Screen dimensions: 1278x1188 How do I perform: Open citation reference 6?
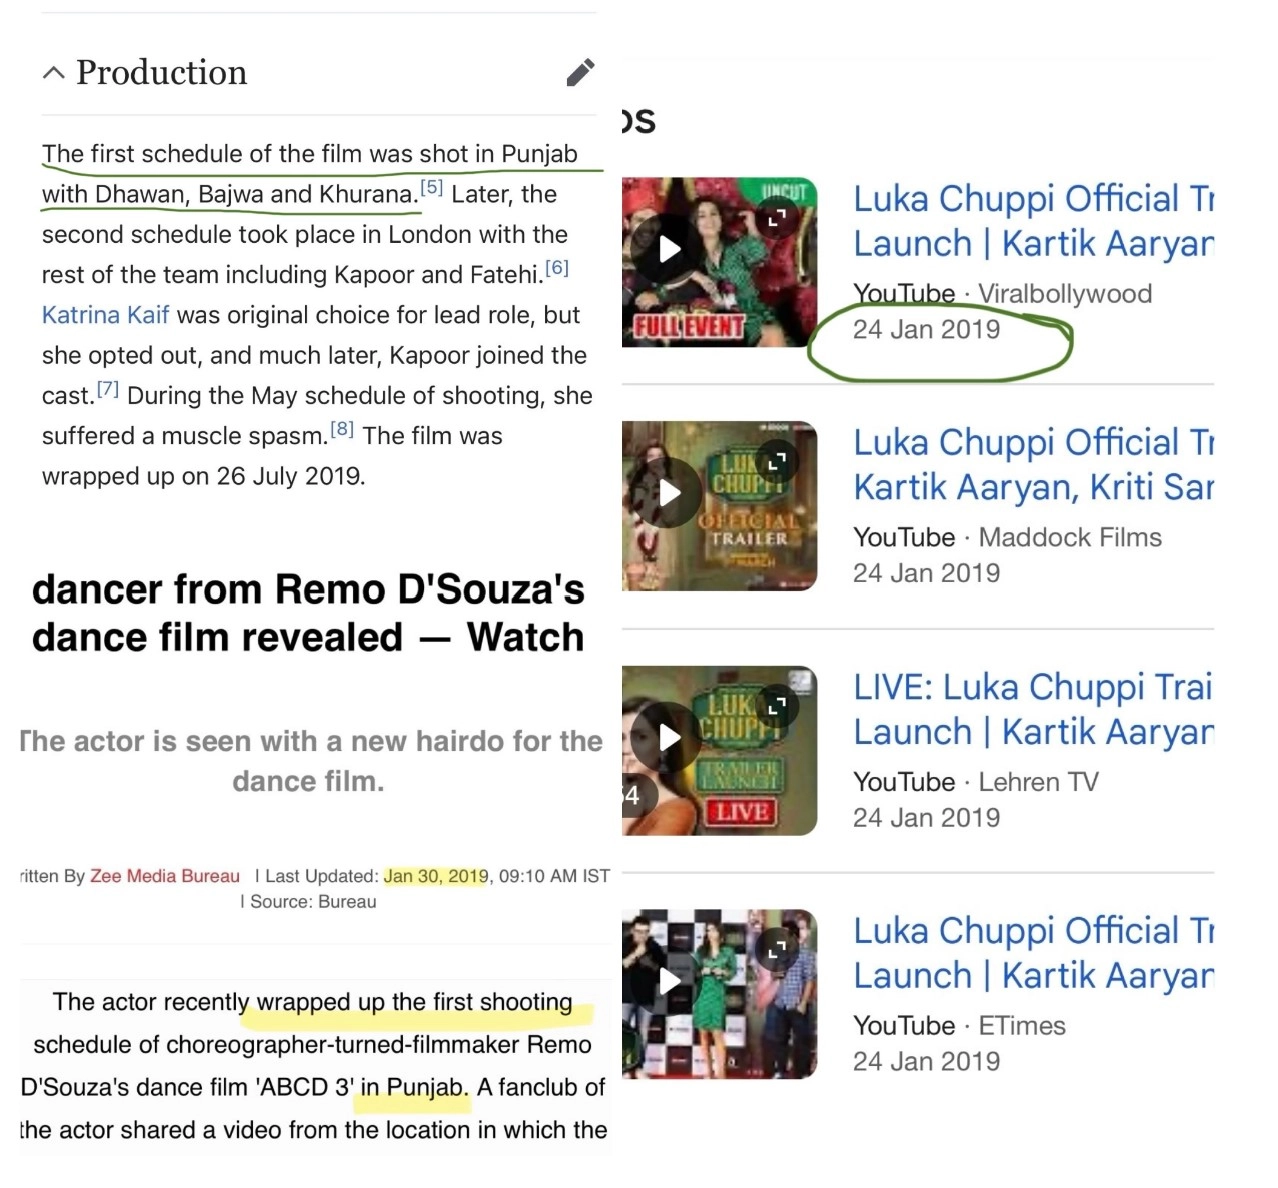(x=557, y=268)
